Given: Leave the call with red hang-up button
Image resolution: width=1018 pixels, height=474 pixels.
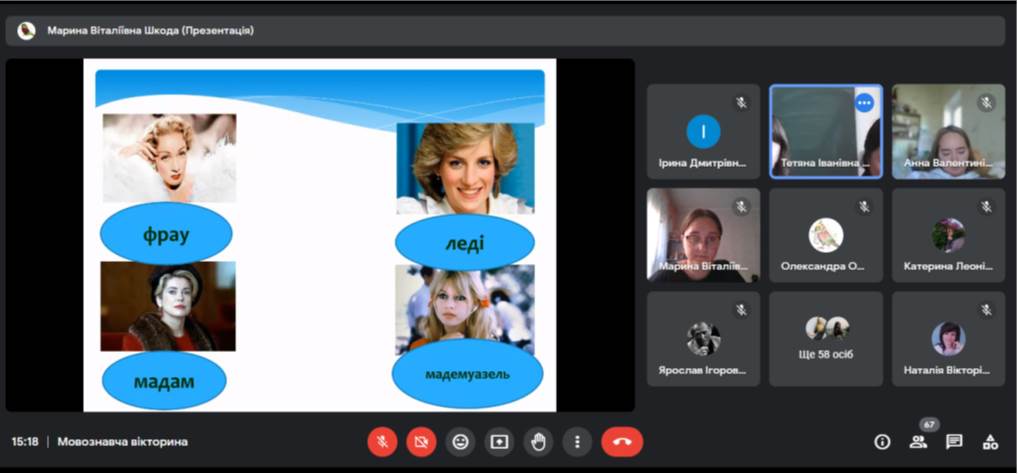Looking at the screenshot, I should pos(622,442).
